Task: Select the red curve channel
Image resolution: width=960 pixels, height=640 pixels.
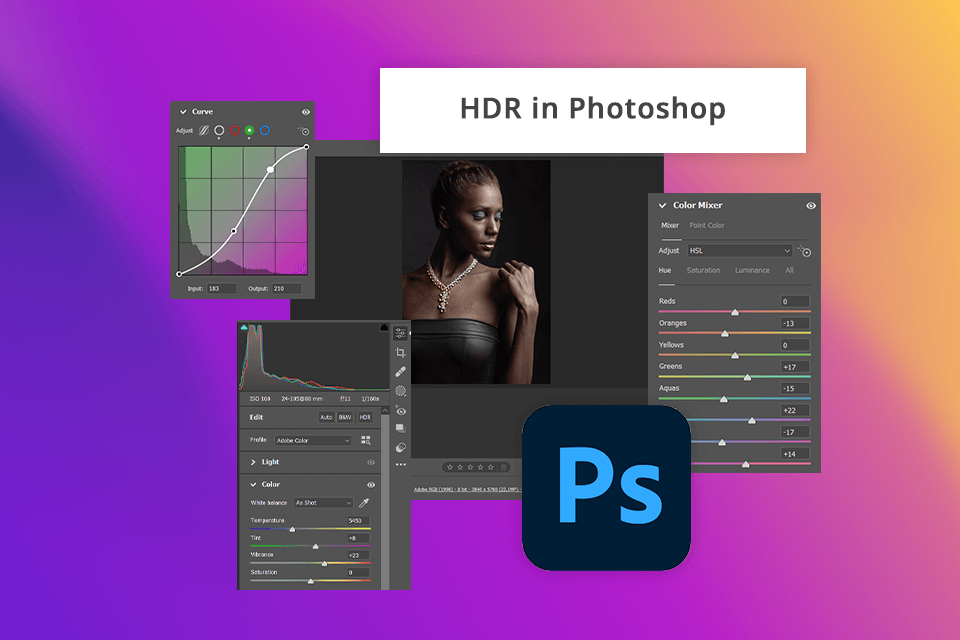Action: tap(234, 130)
